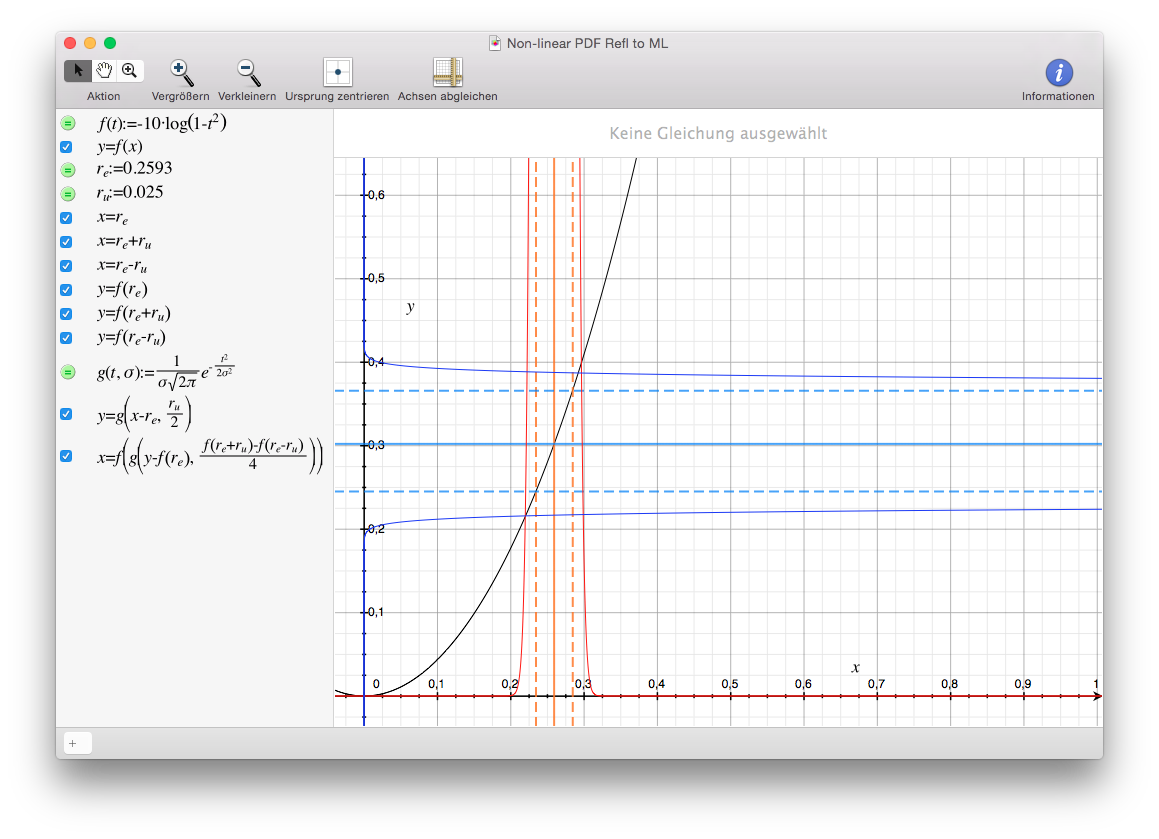Click the Ursprung zentrieren icon
Image resolution: width=1159 pixels, height=839 pixels.
(338, 72)
